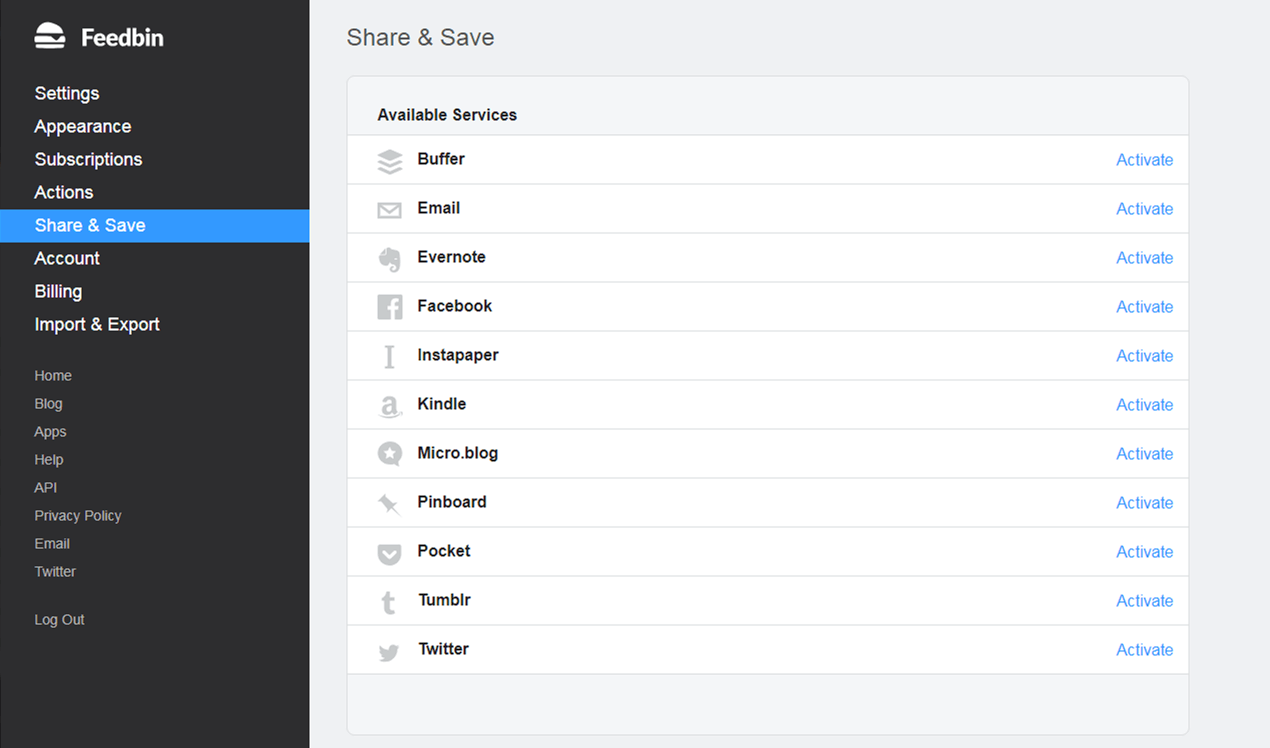Image resolution: width=1270 pixels, height=748 pixels.
Task: Click the Micro.blog star bubble icon
Action: (x=389, y=454)
